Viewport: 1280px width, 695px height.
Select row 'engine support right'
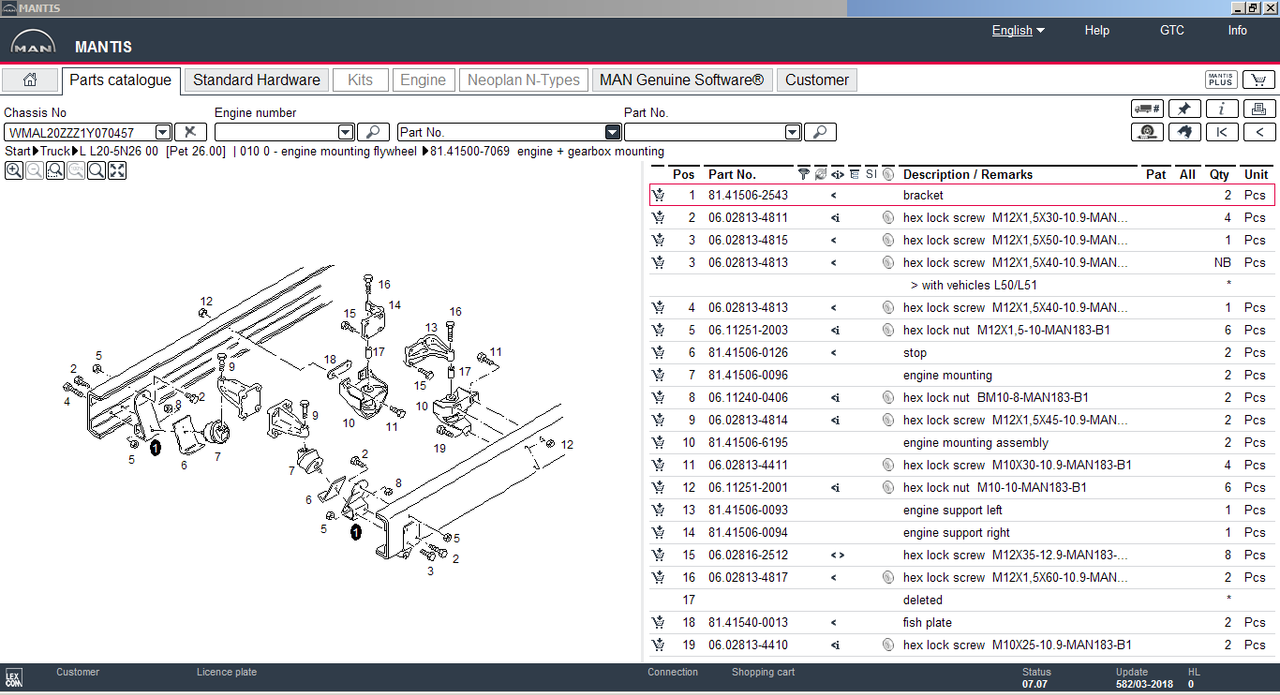tap(962, 533)
